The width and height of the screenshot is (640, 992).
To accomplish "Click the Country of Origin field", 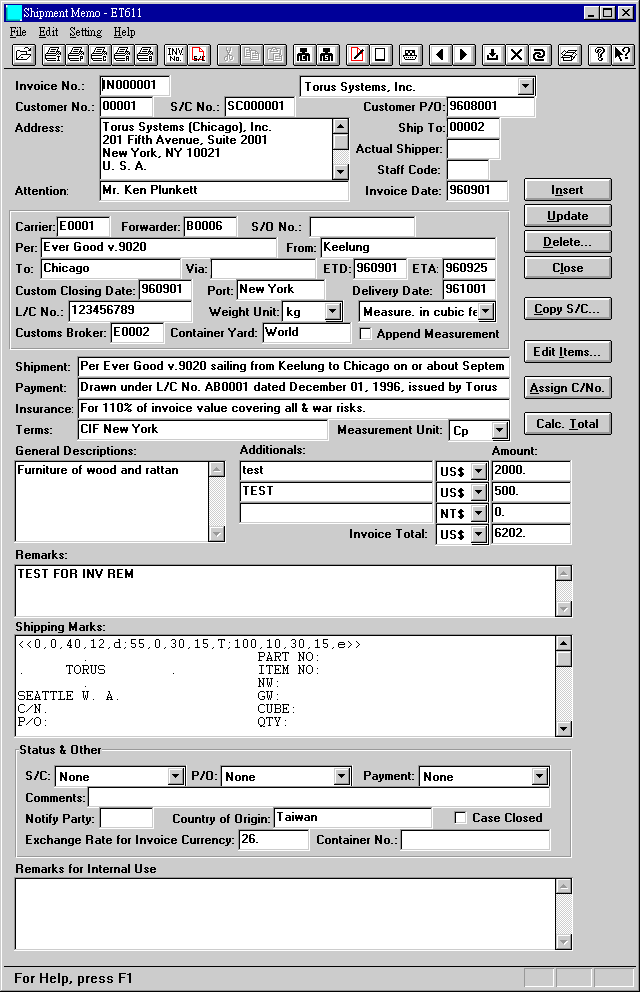I will (x=353, y=818).
